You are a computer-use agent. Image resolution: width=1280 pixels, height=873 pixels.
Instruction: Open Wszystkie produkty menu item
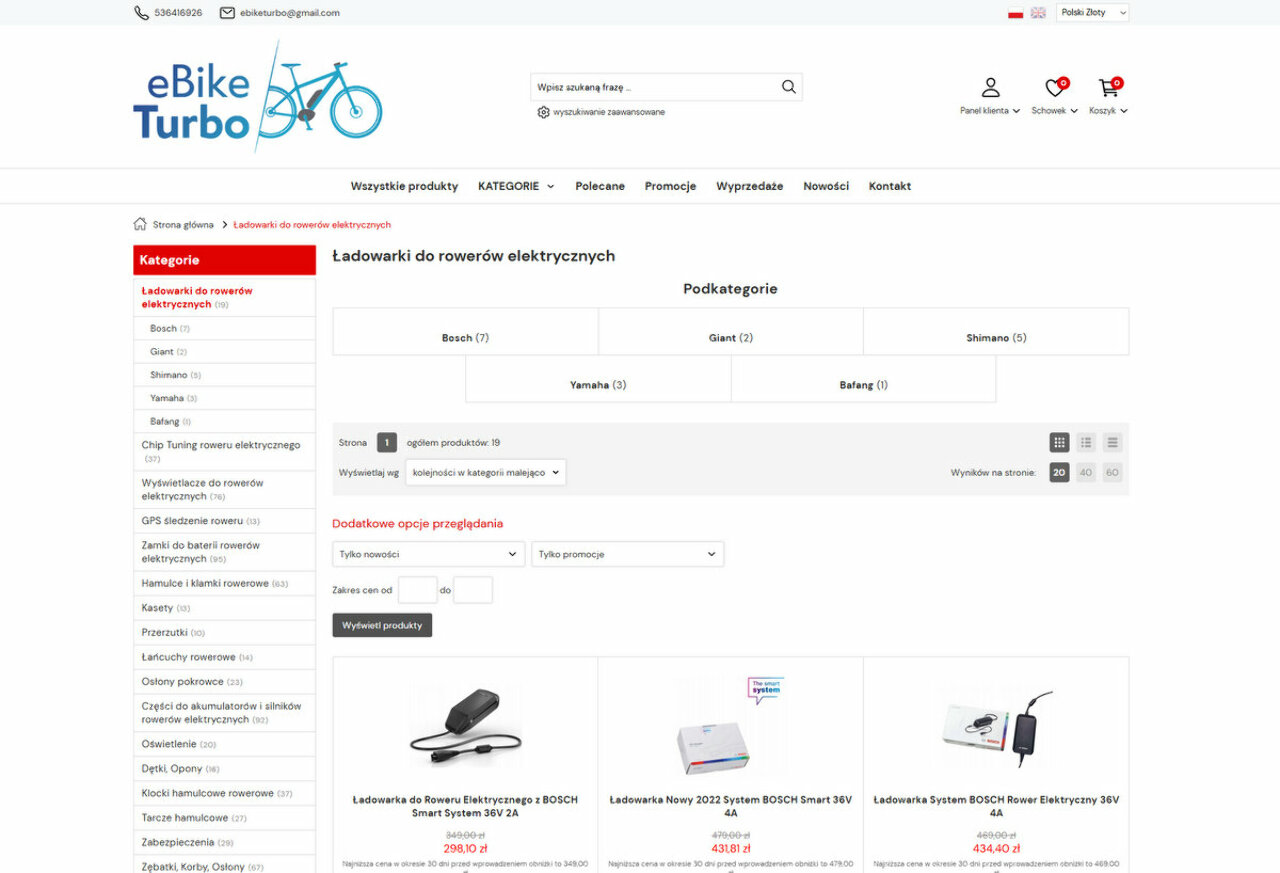pyautogui.click(x=404, y=186)
